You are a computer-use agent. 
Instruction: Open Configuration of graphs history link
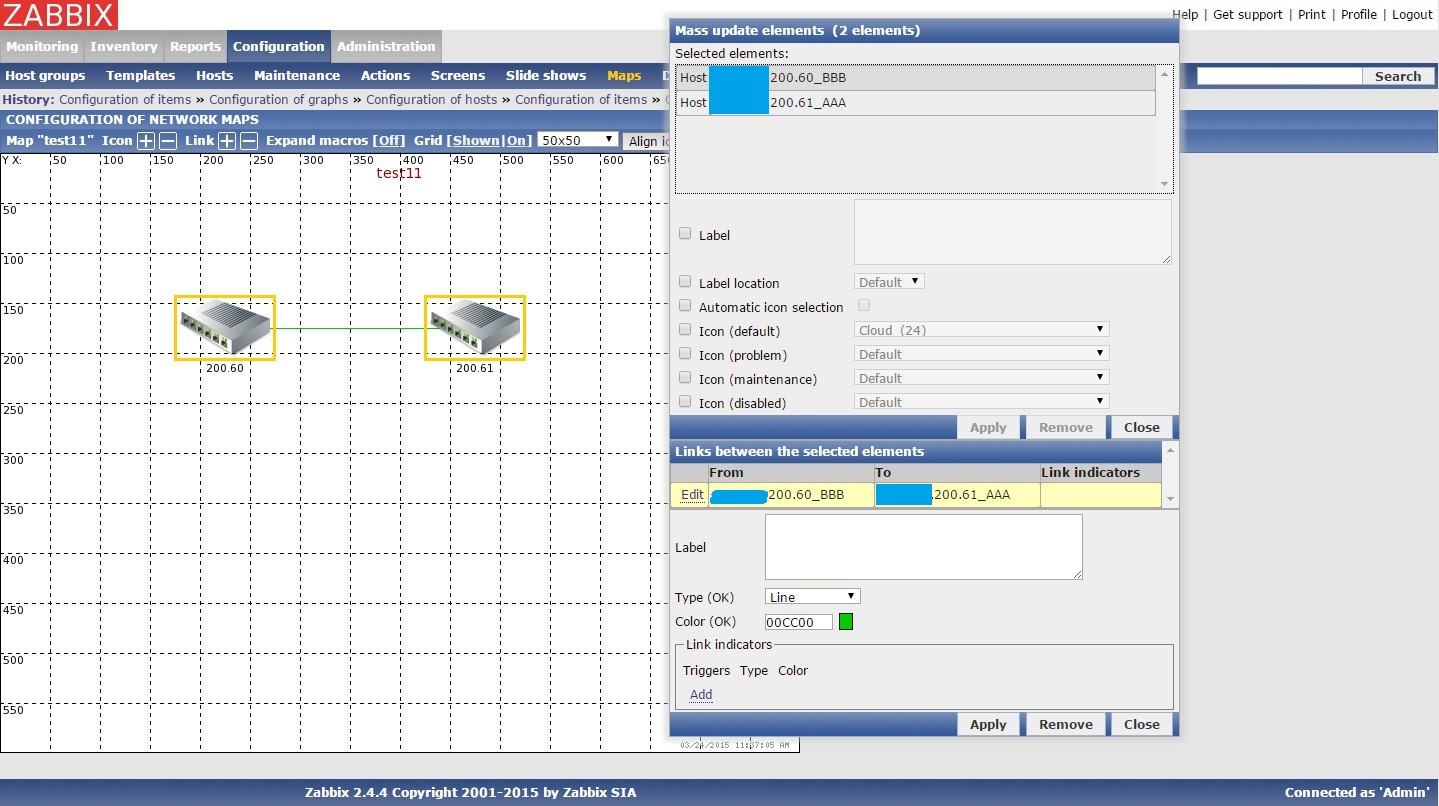click(279, 99)
